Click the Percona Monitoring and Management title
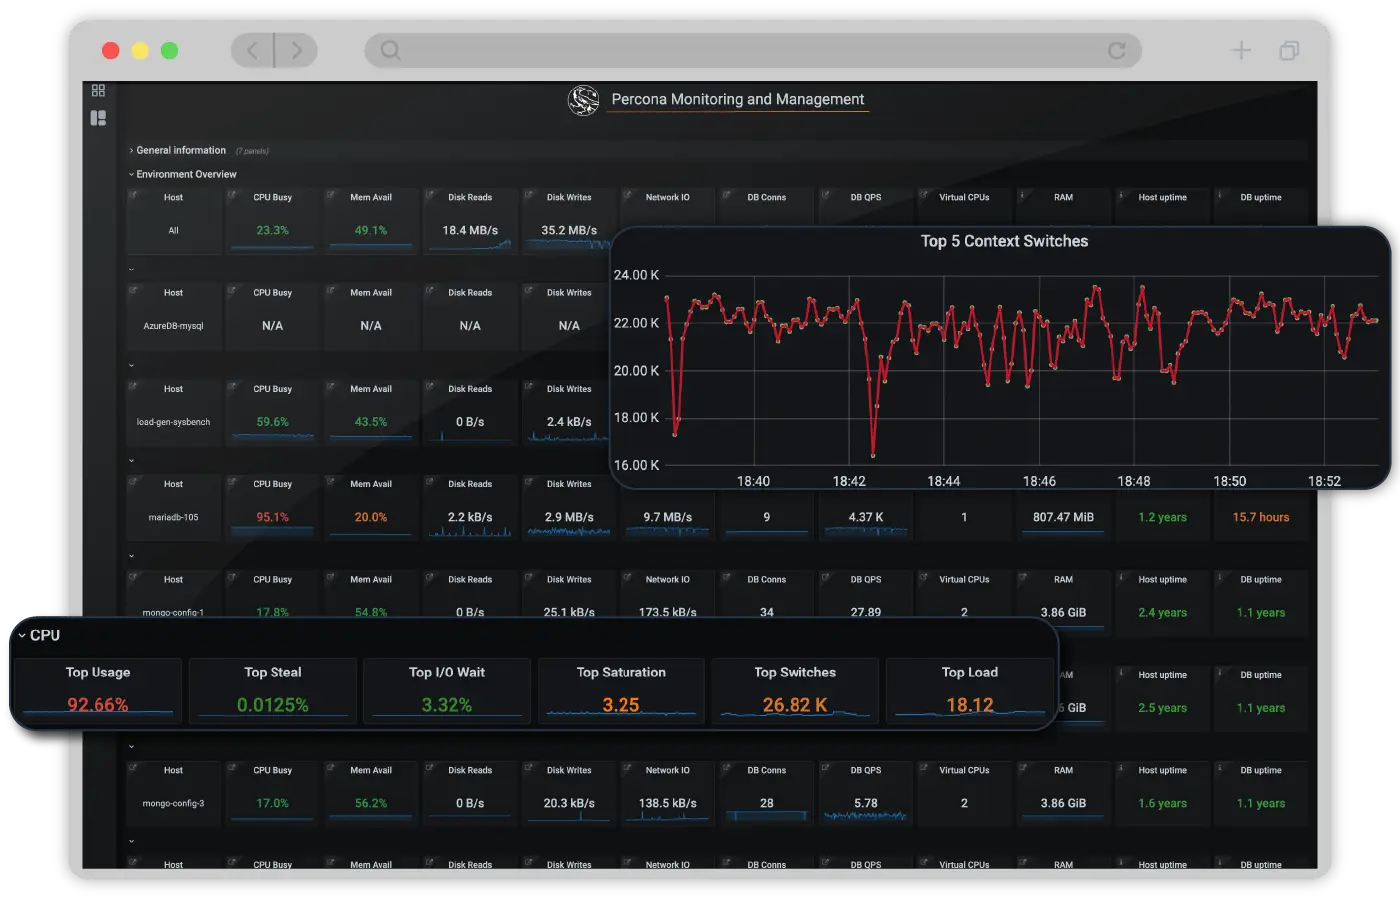 (737, 99)
